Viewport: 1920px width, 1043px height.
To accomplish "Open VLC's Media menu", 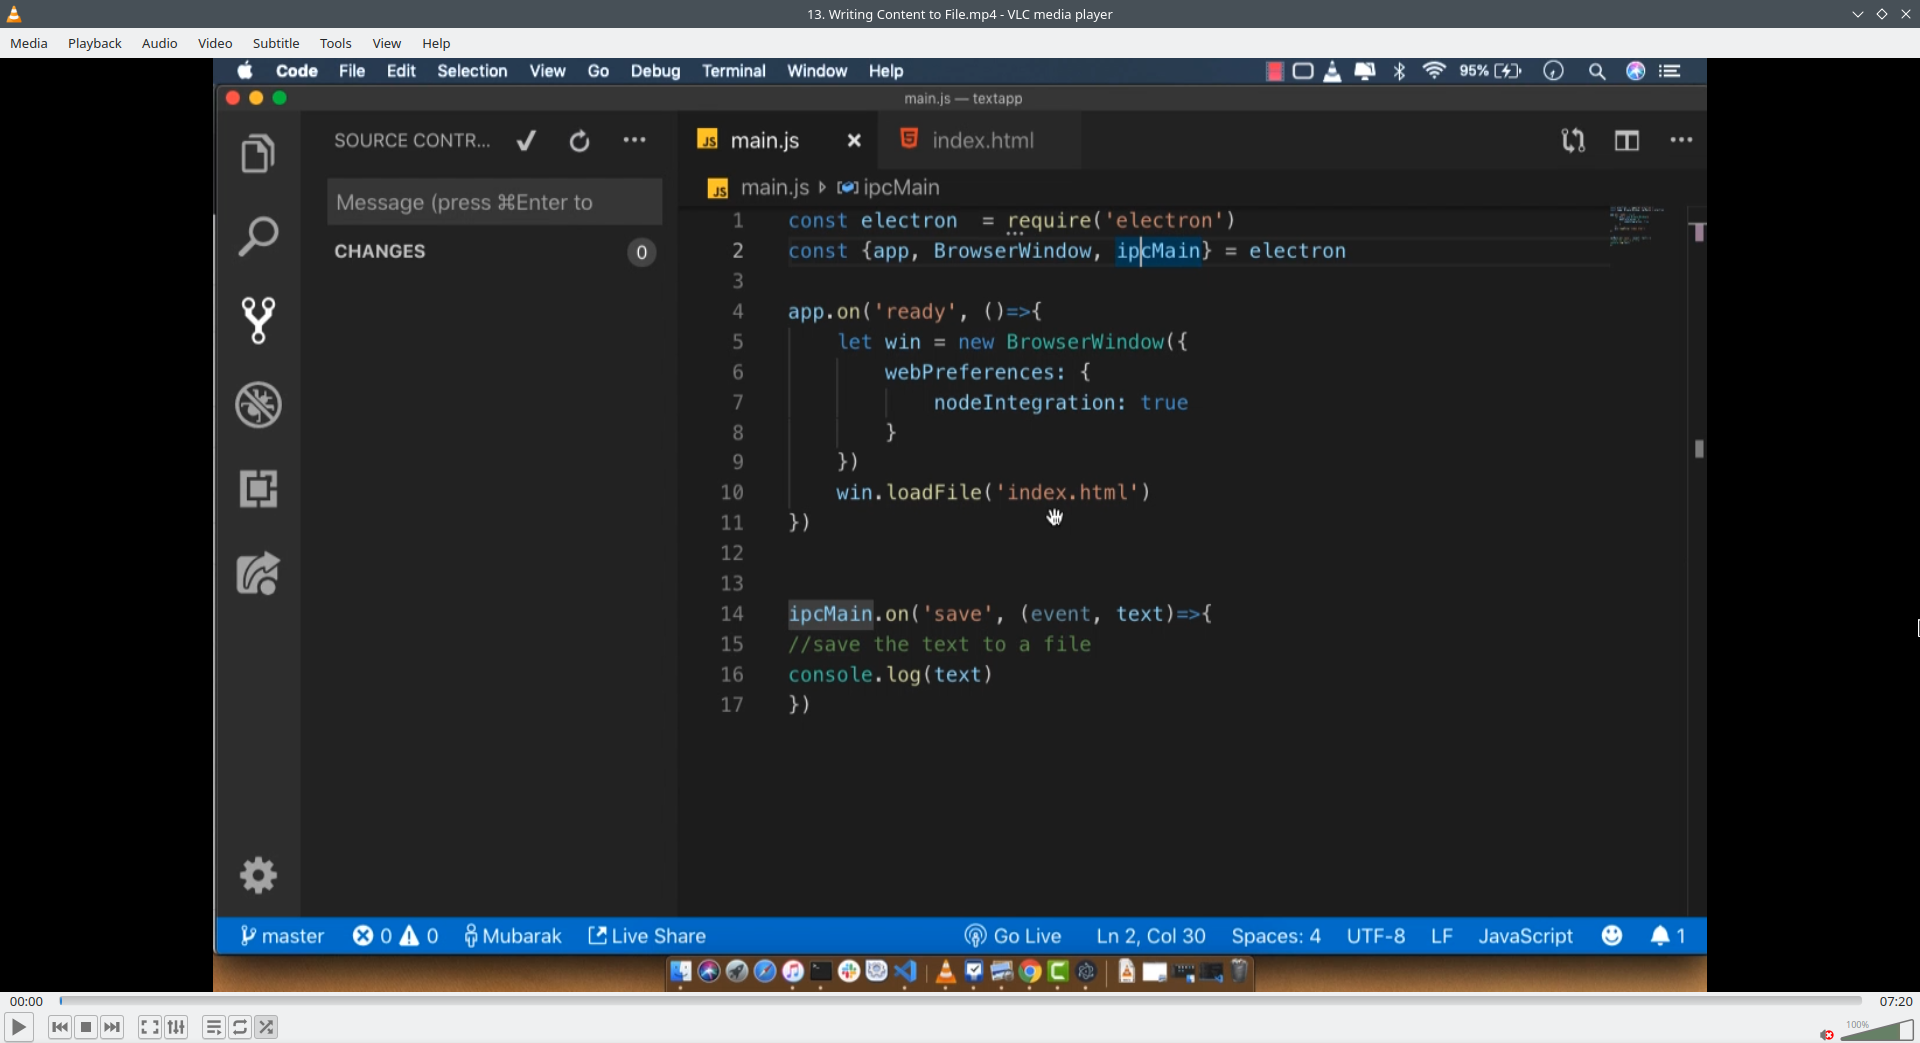I will (x=29, y=43).
